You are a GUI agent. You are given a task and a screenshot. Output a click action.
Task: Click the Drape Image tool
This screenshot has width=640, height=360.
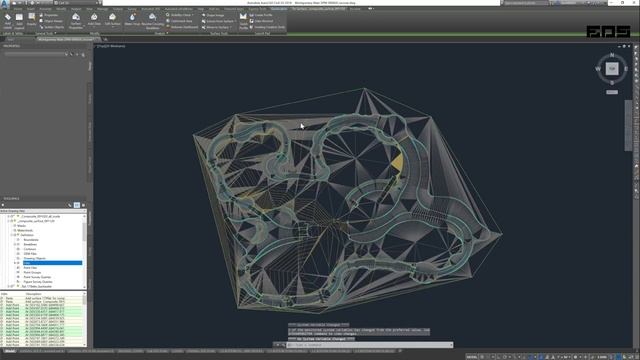pyautogui.click(x=213, y=15)
